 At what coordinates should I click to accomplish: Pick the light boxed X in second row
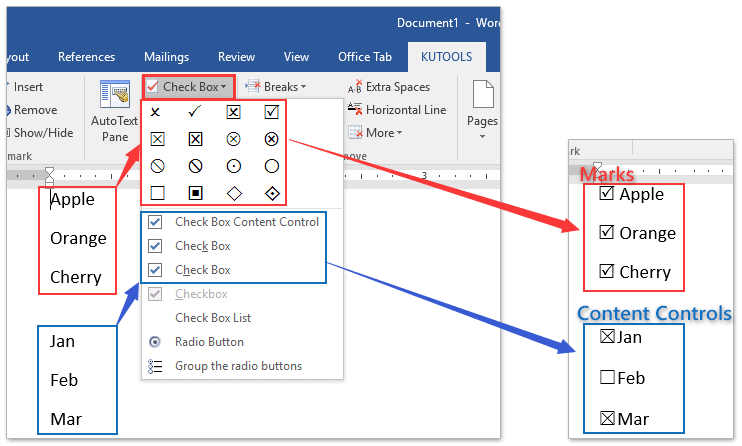coord(157,139)
